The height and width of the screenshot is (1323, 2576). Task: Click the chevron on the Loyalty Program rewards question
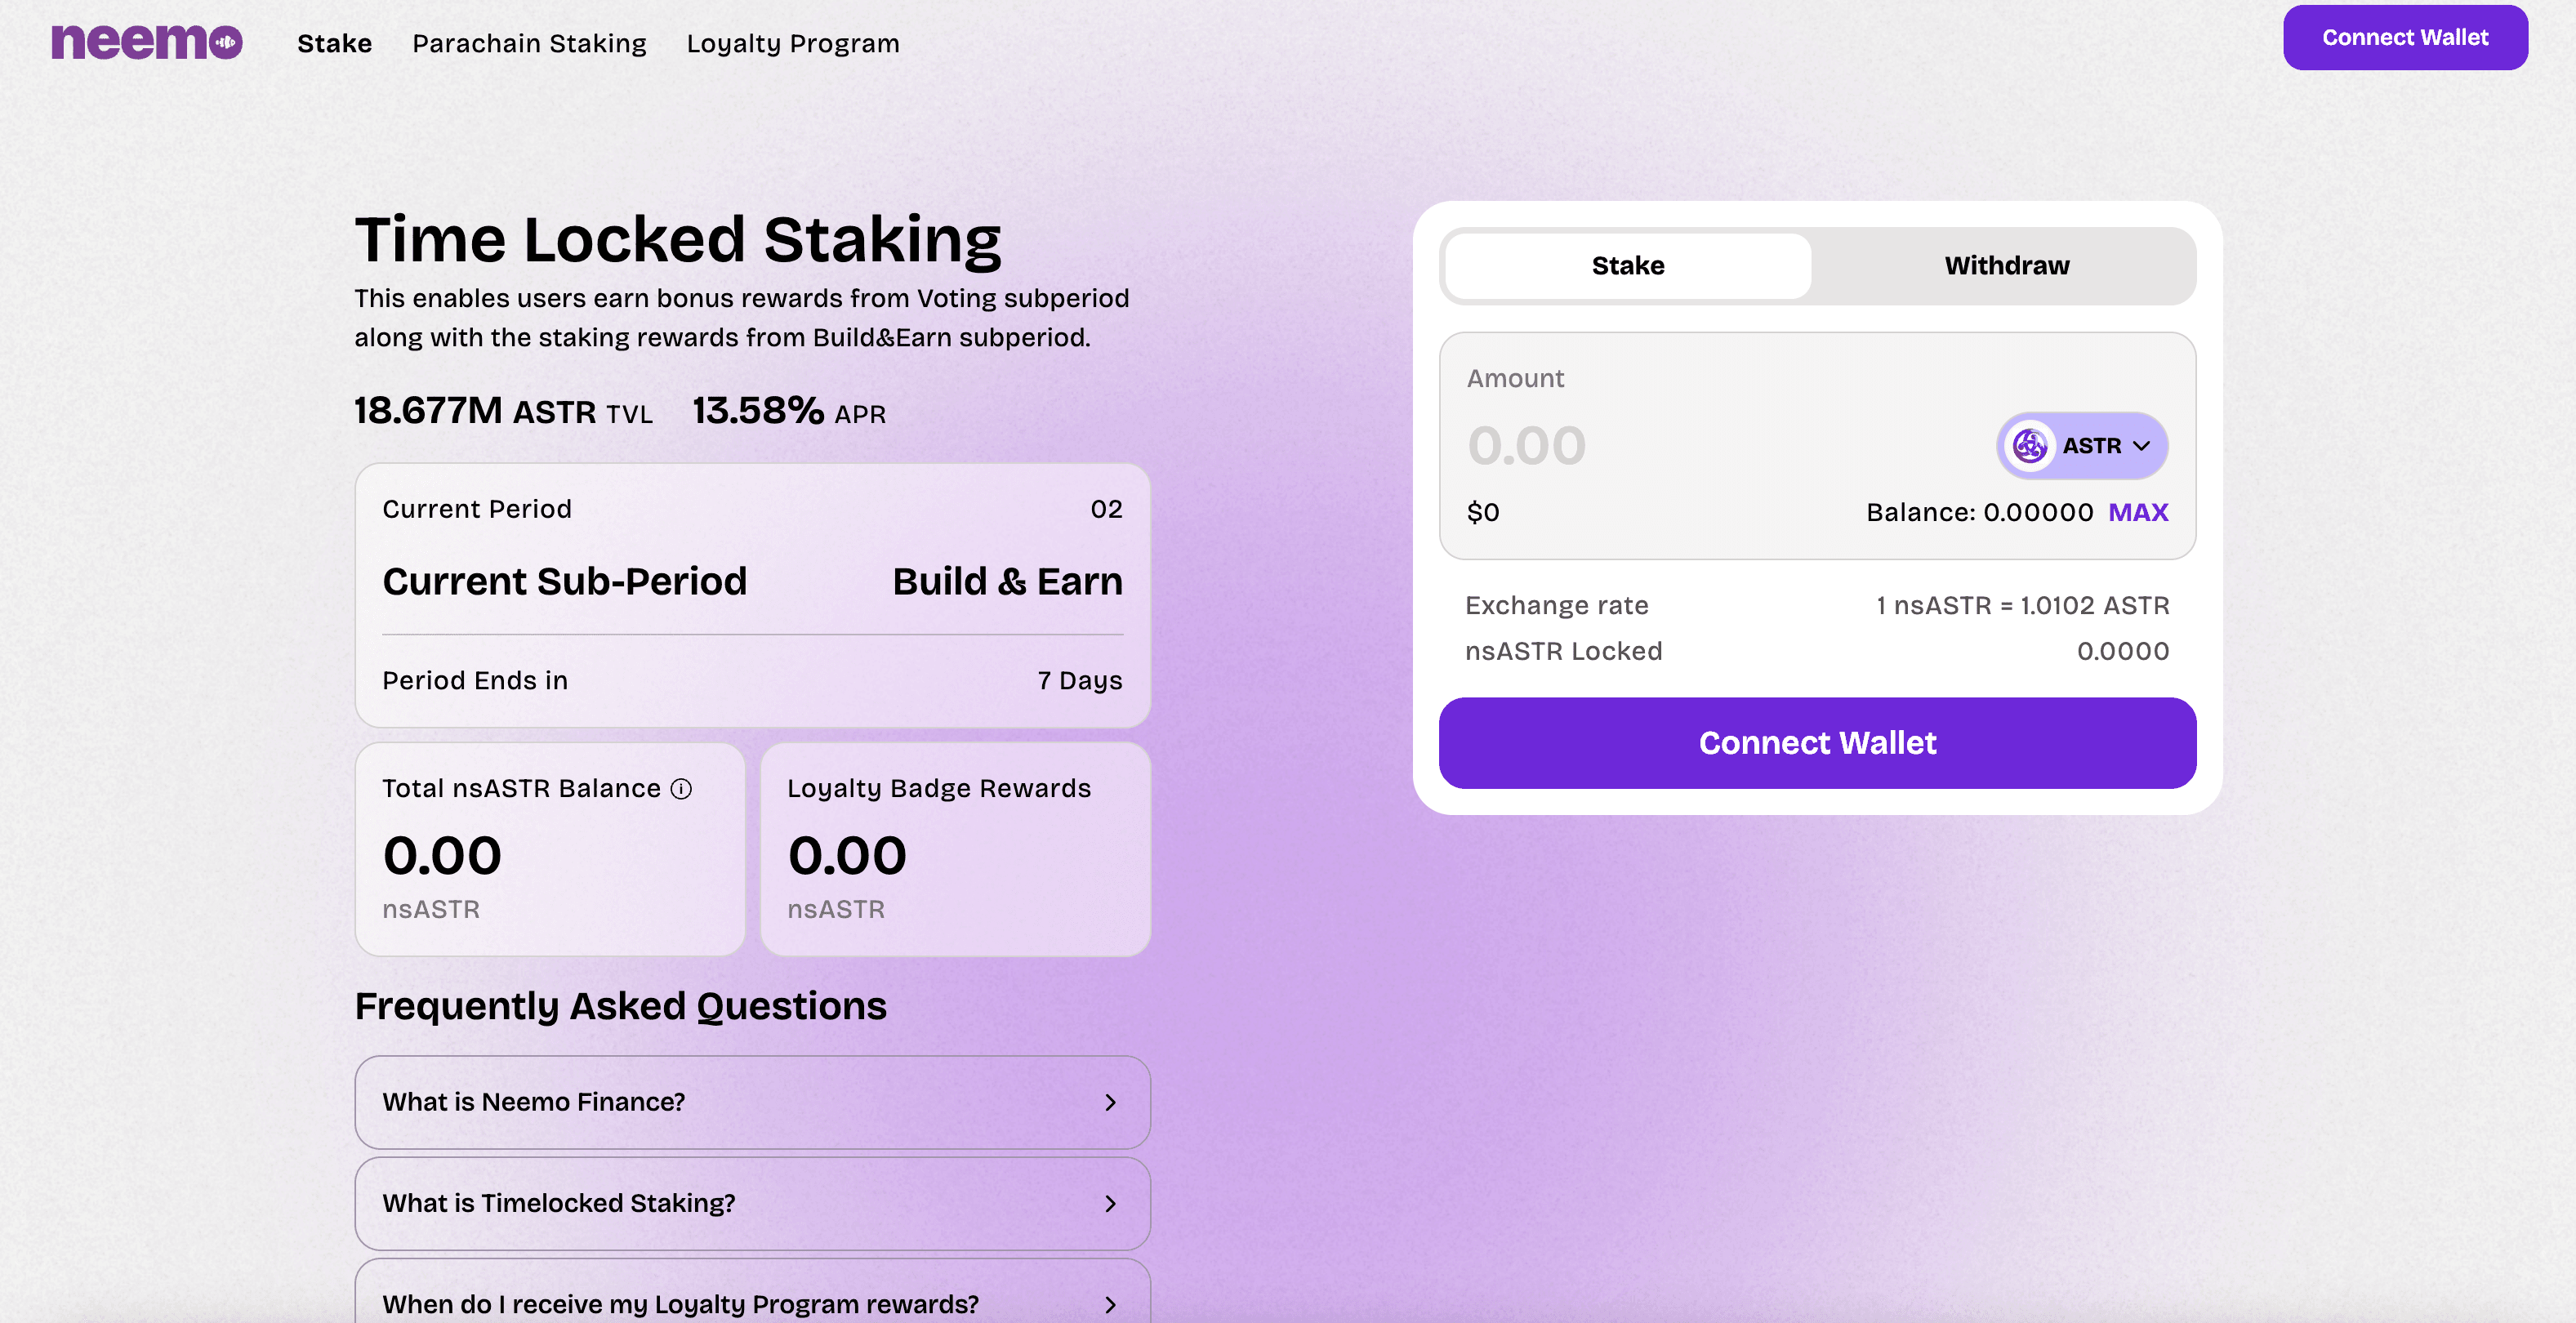pos(1110,1304)
